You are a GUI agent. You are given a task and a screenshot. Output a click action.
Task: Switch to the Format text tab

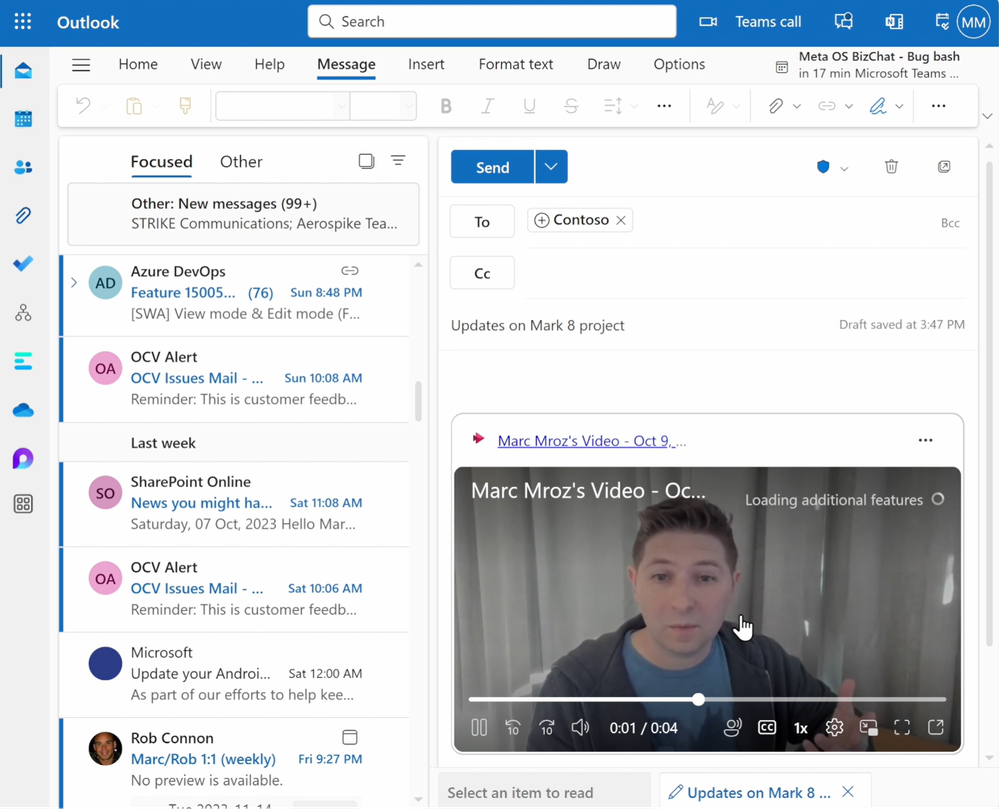pos(515,64)
